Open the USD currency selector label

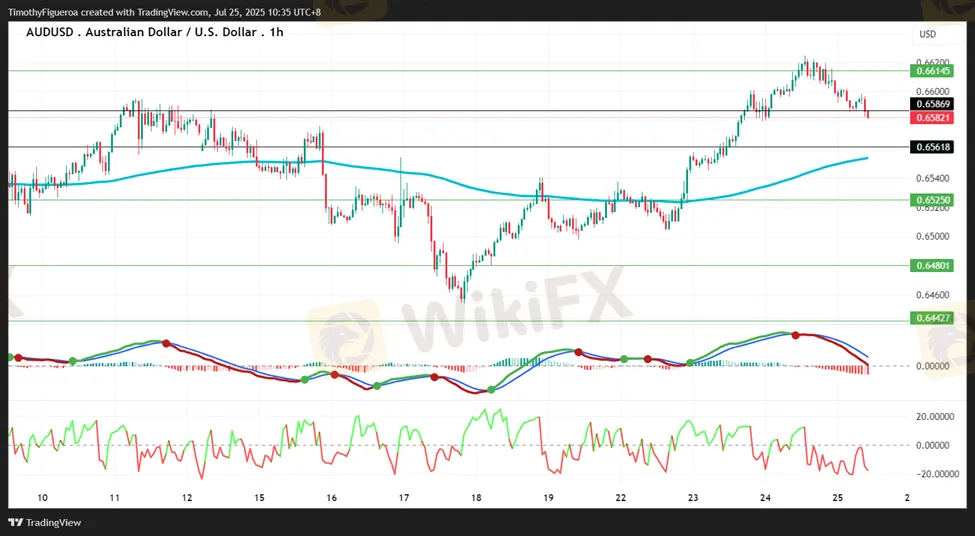click(x=927, y=34)
